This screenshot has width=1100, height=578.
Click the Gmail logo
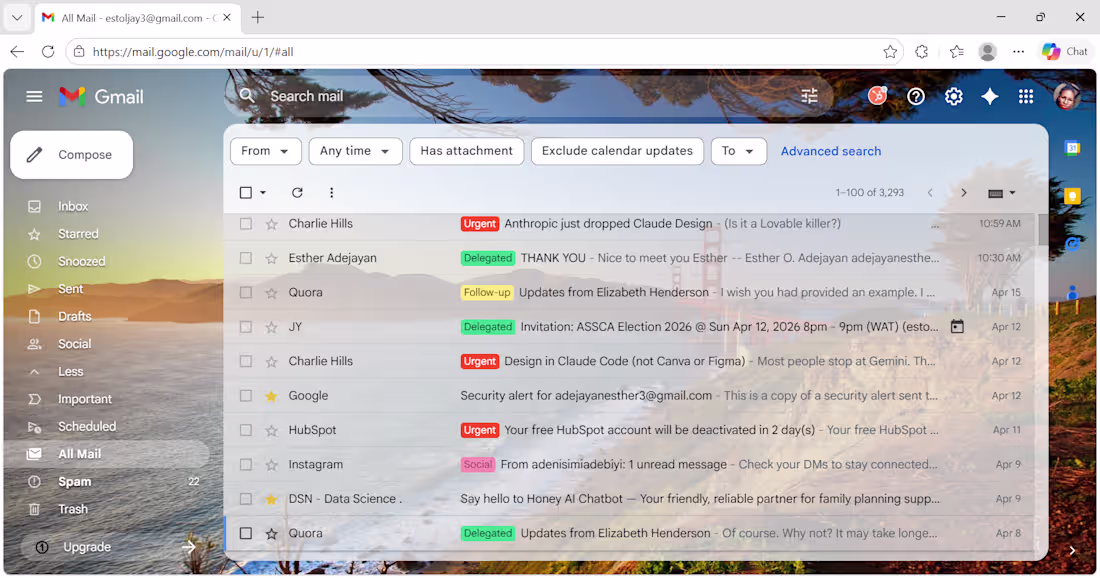[x=102, y=97]
